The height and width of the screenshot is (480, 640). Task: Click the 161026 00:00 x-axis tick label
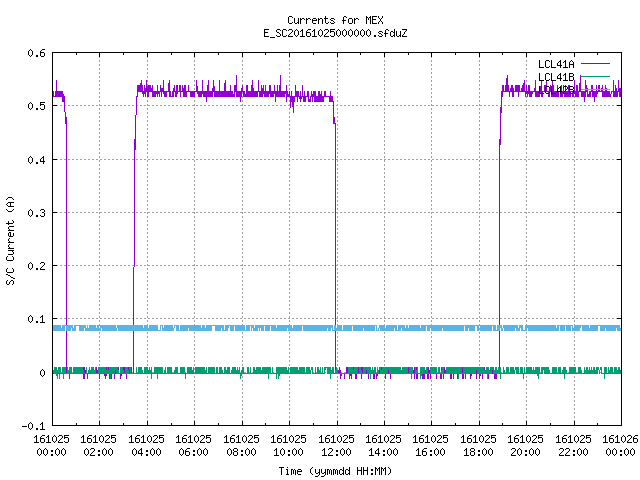tap(620, 445)
